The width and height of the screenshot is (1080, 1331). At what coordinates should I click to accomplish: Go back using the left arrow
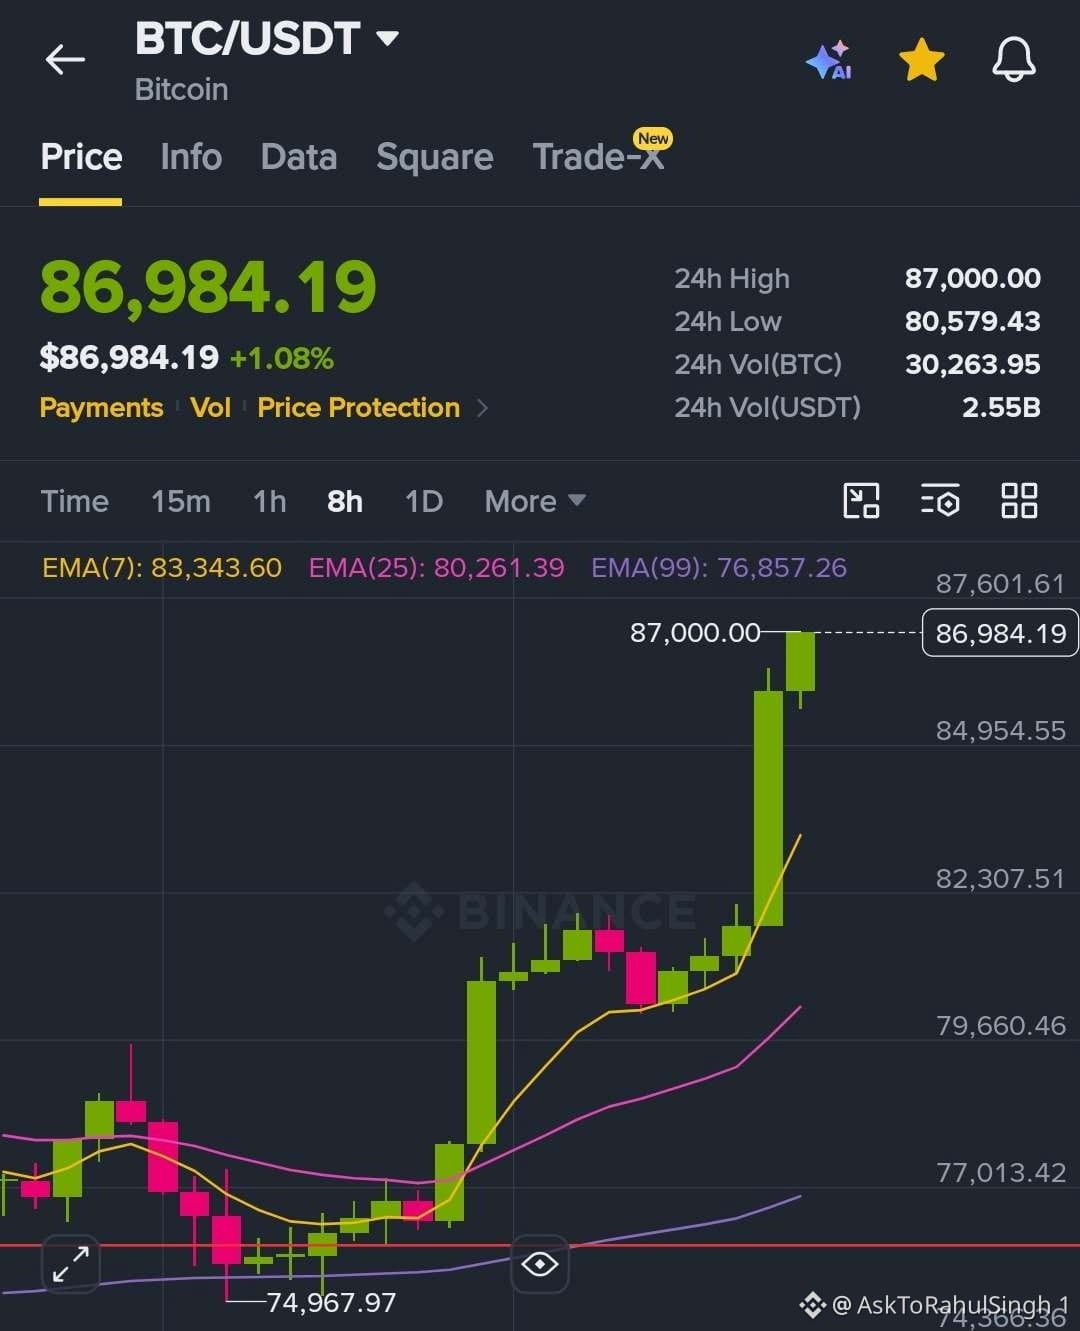[65, 60]
